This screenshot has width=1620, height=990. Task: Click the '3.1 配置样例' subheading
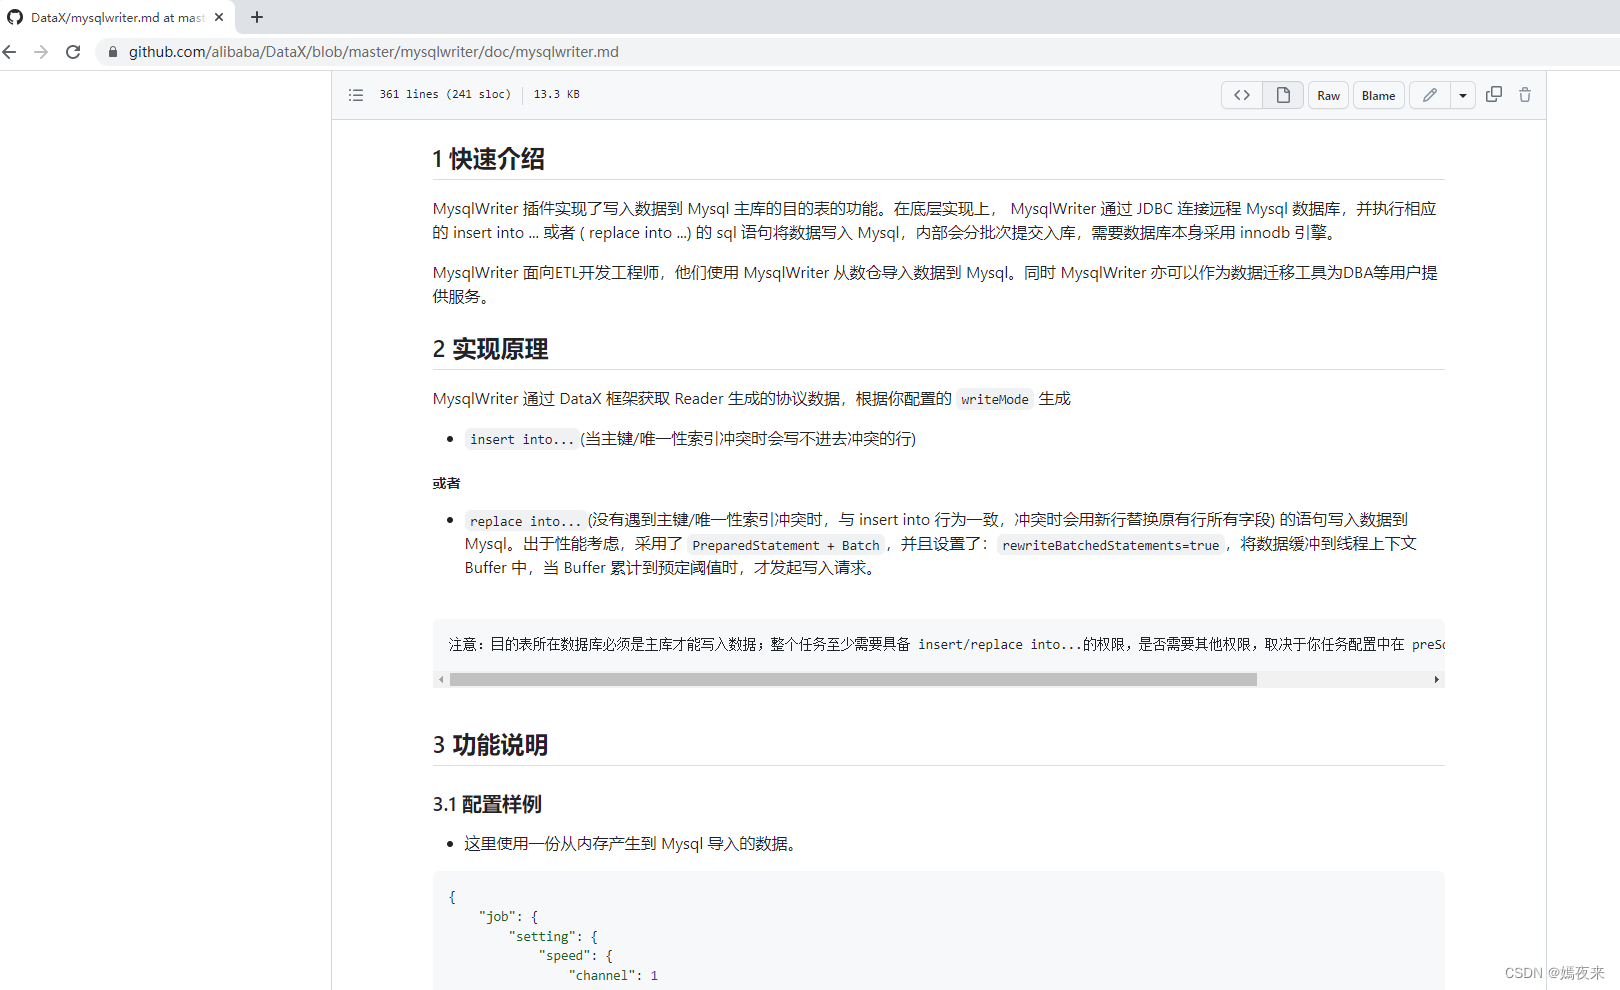tap(487, 804)
